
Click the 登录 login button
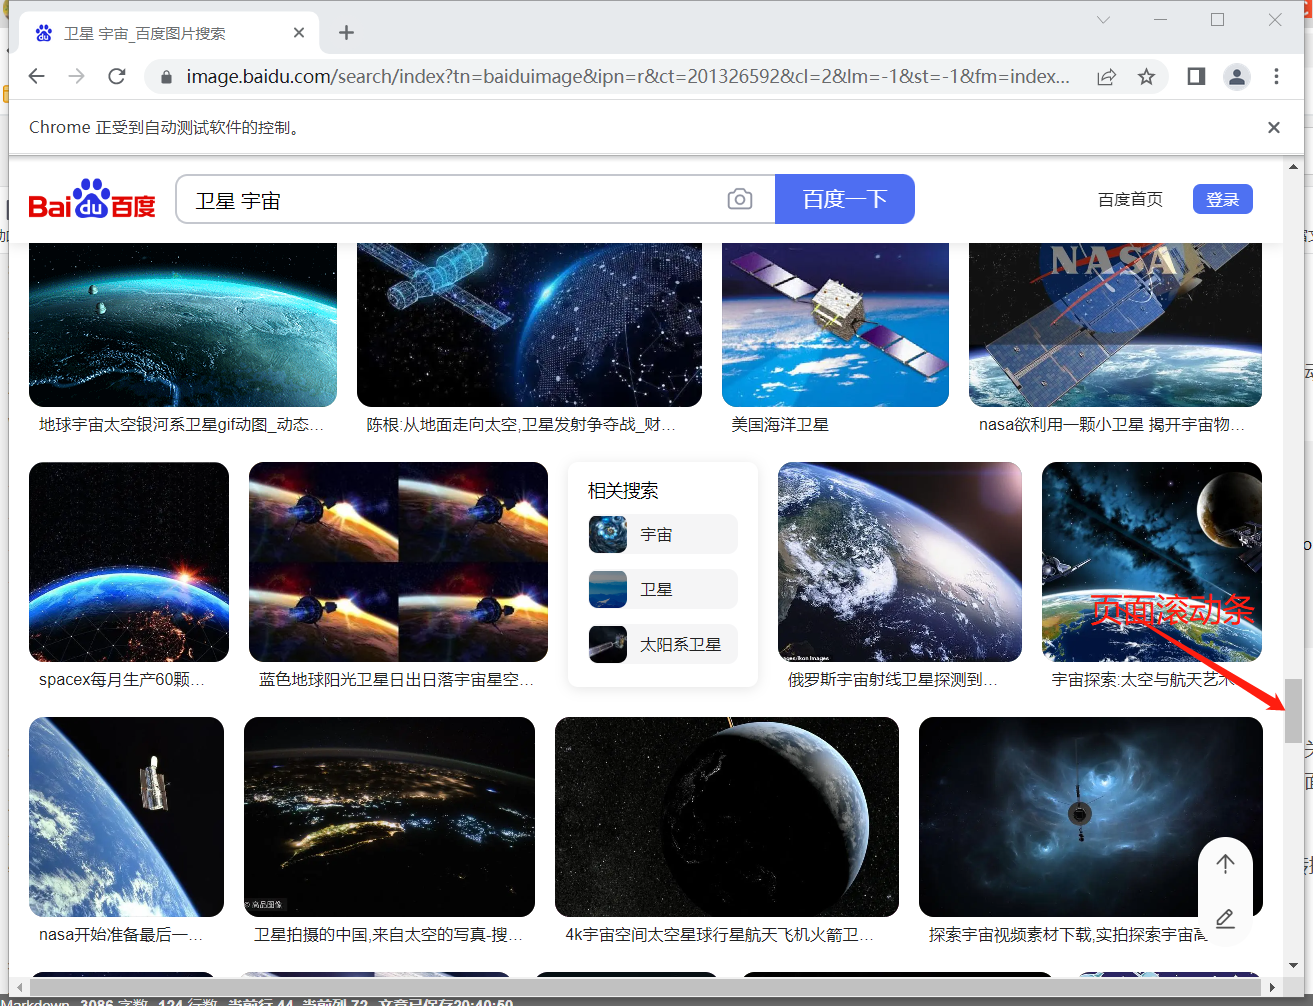coord(1222,199)
